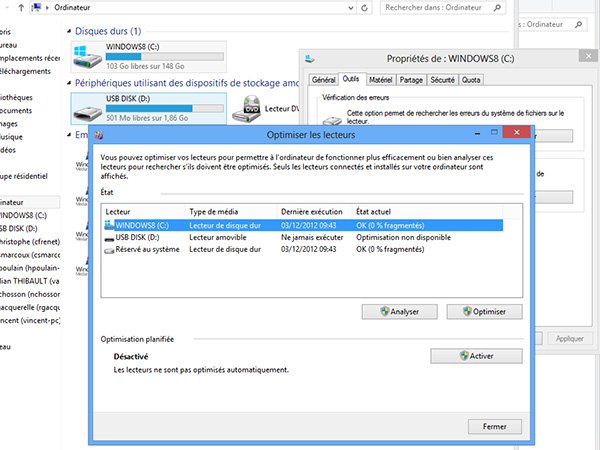Screen dimensions: 600x450
Task: Click the Lecteur column header
Action: [x=145, y=212]
